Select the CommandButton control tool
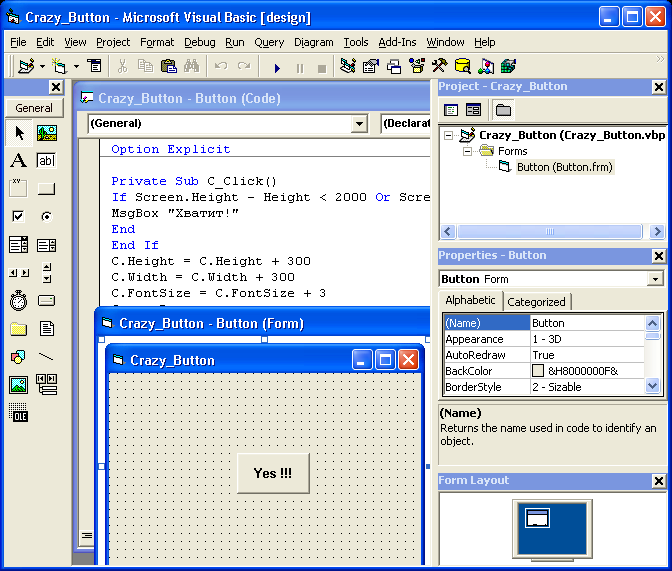 pyautogui.click(x=46, y=189)
